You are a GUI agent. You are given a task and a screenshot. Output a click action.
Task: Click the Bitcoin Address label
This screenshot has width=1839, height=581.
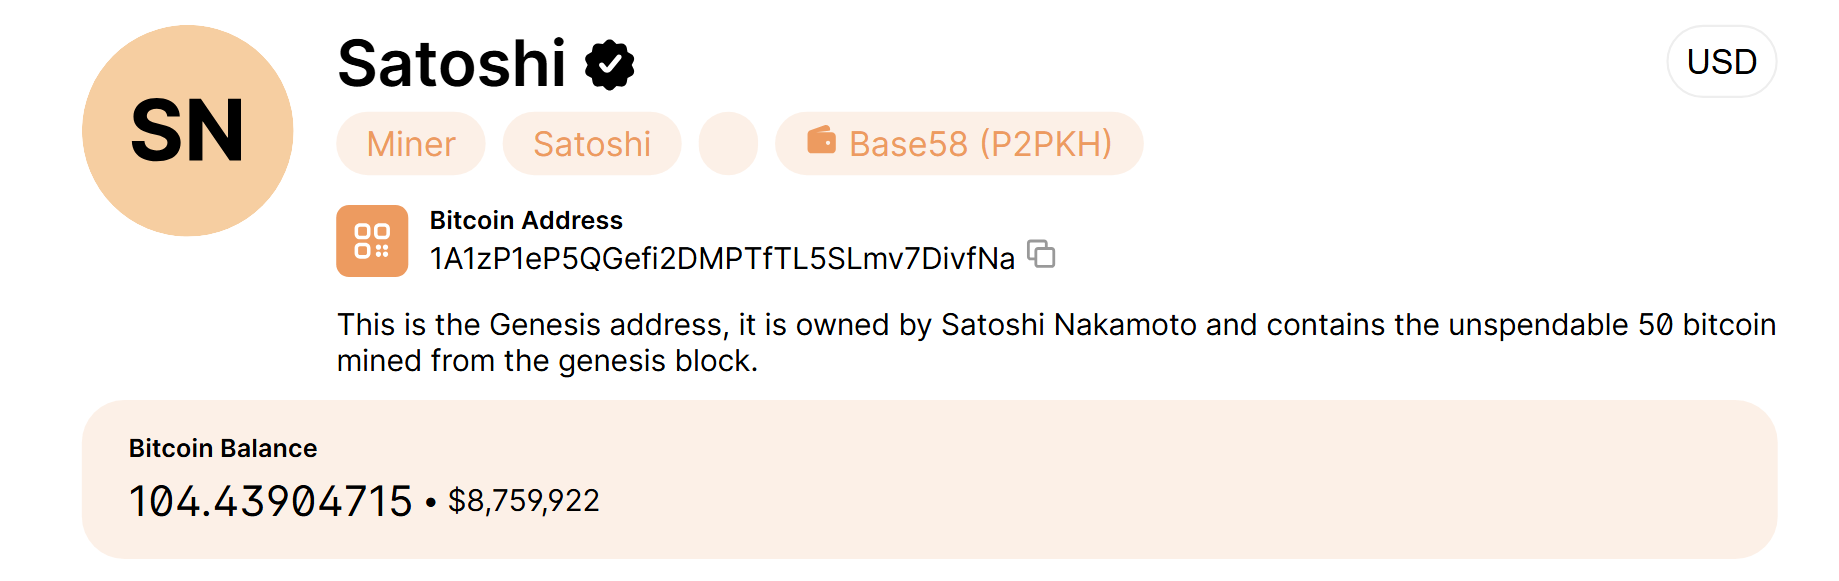pos(526,220)
